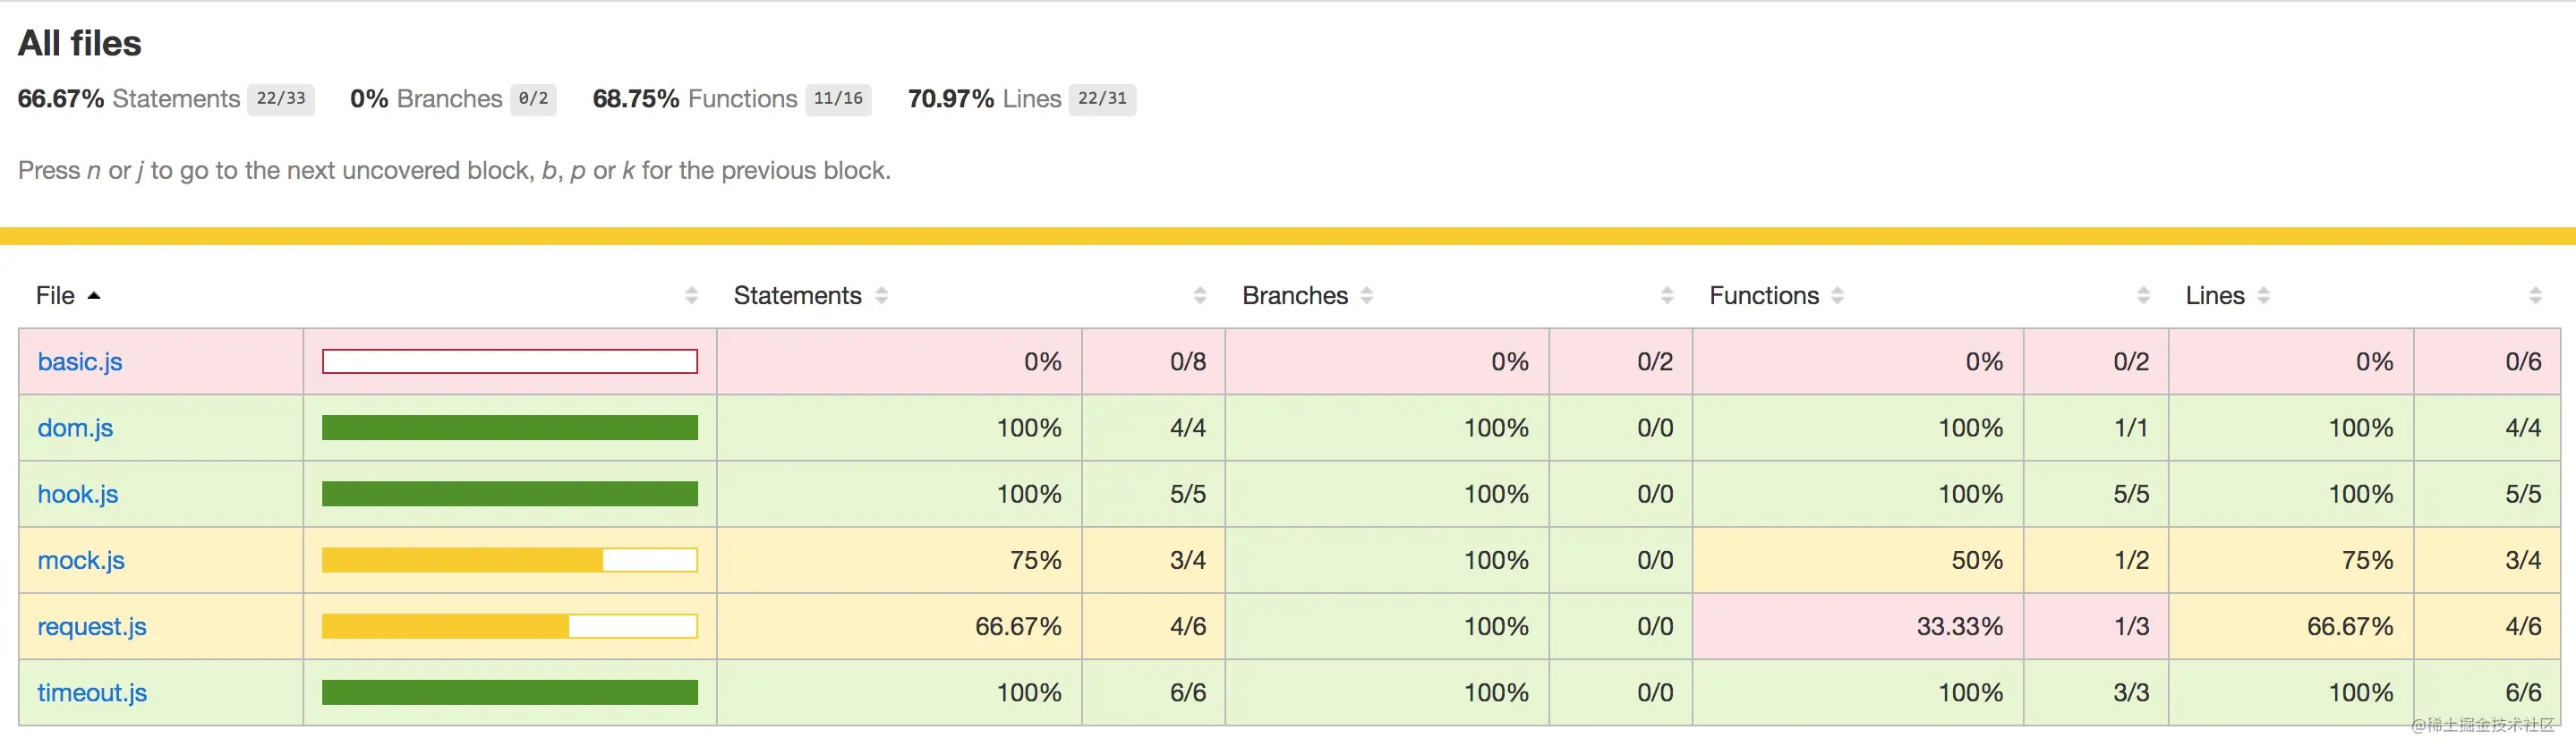Click the Statements column header
This screenshot has width=2576, height=755.
tap(797, 296)
